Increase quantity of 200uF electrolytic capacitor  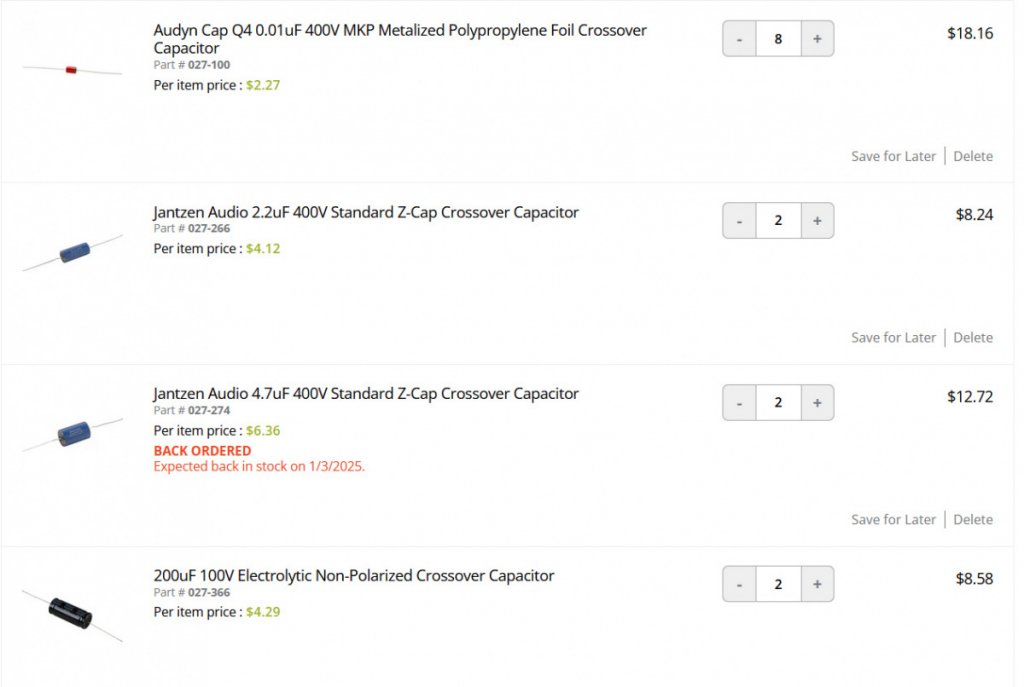tap(817, 584)
